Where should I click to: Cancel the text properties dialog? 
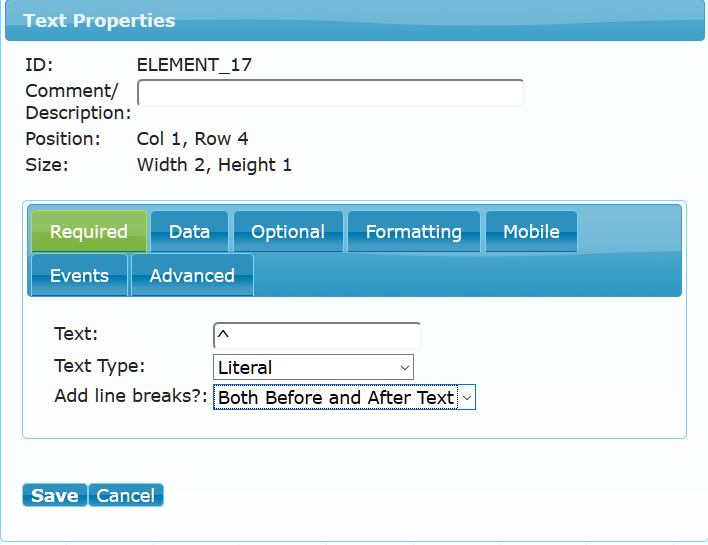(x=126, y=495)
